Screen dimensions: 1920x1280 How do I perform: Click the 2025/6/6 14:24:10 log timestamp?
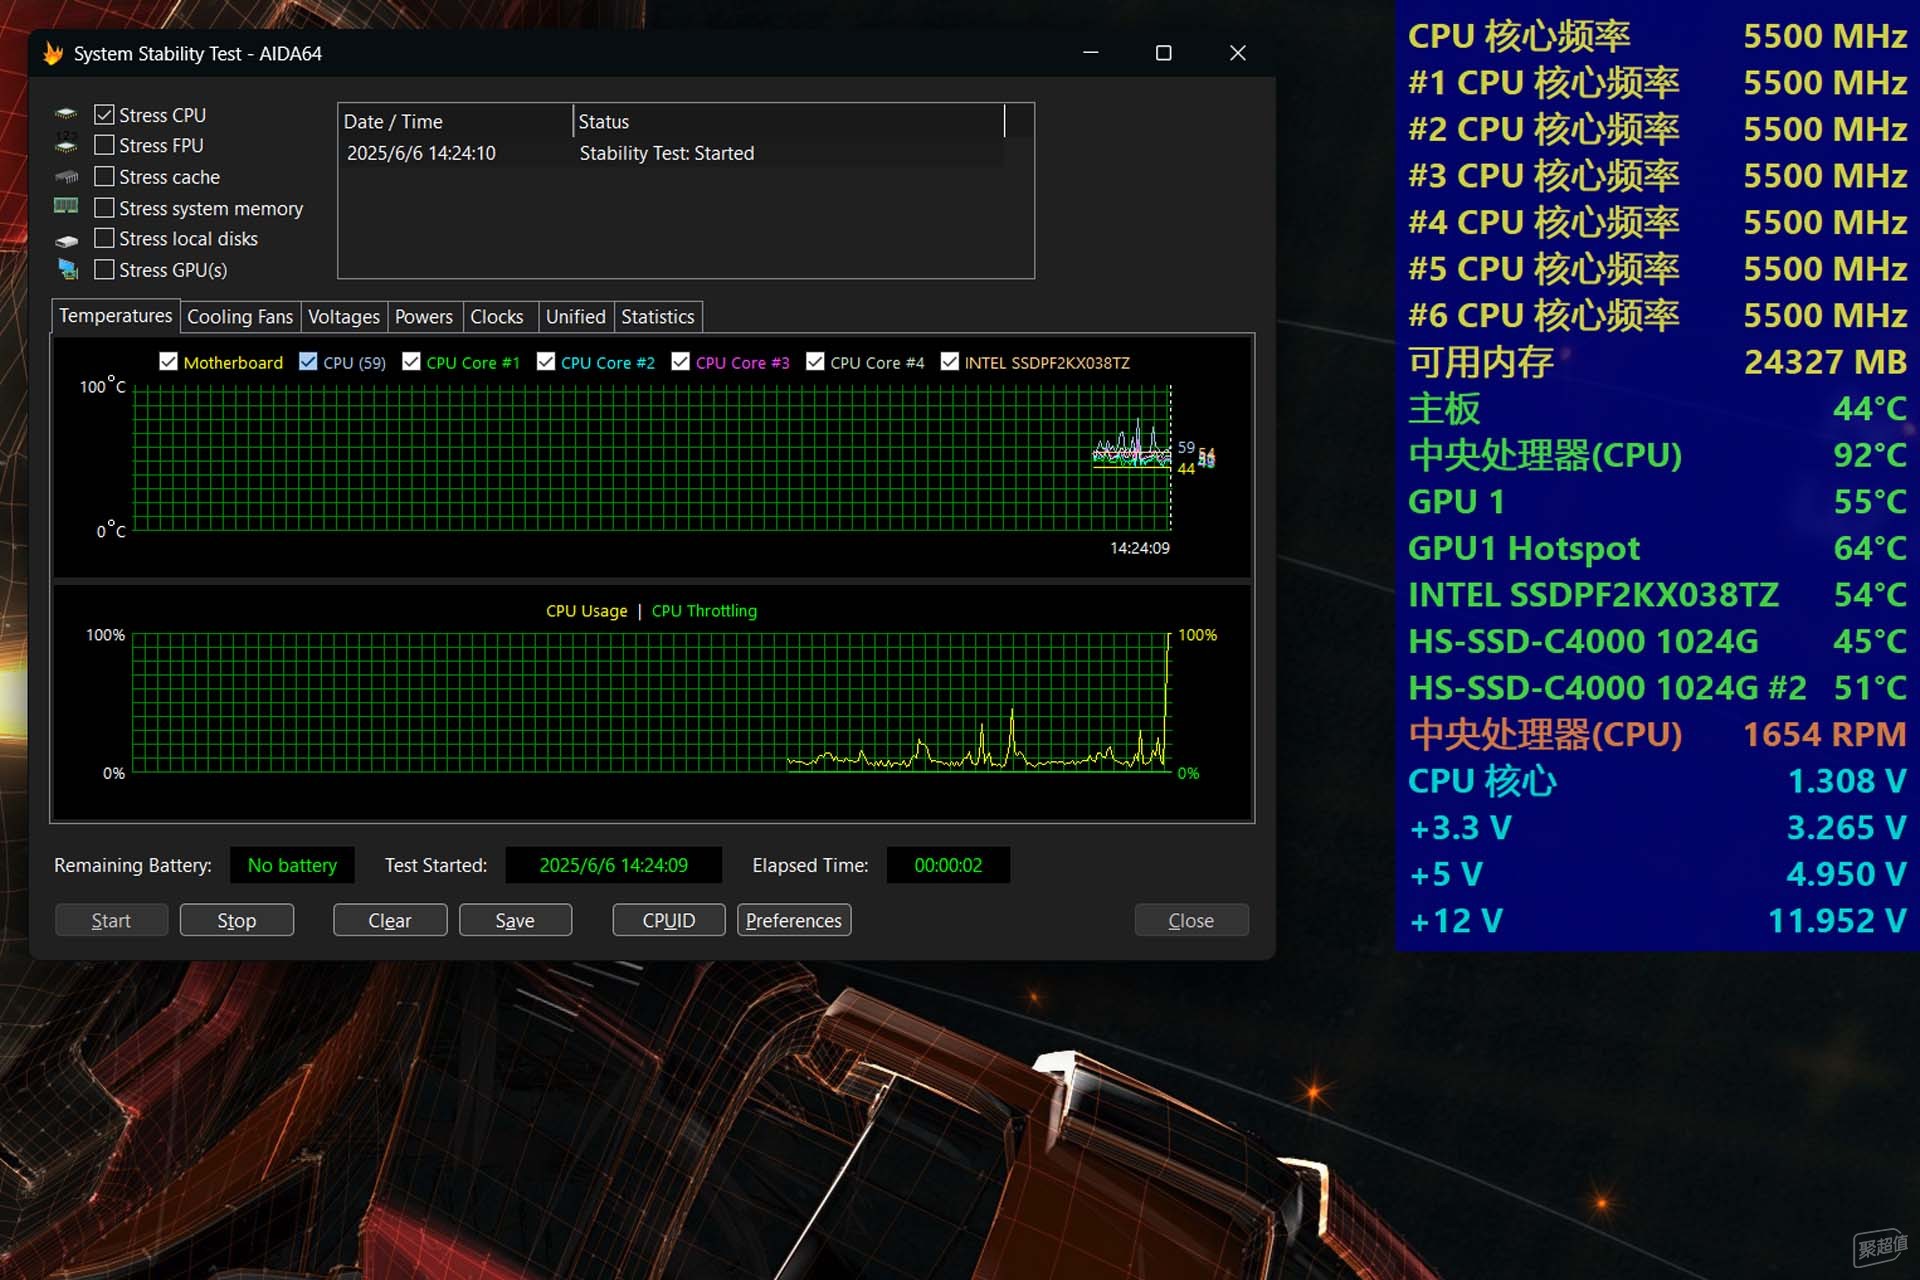421,153
